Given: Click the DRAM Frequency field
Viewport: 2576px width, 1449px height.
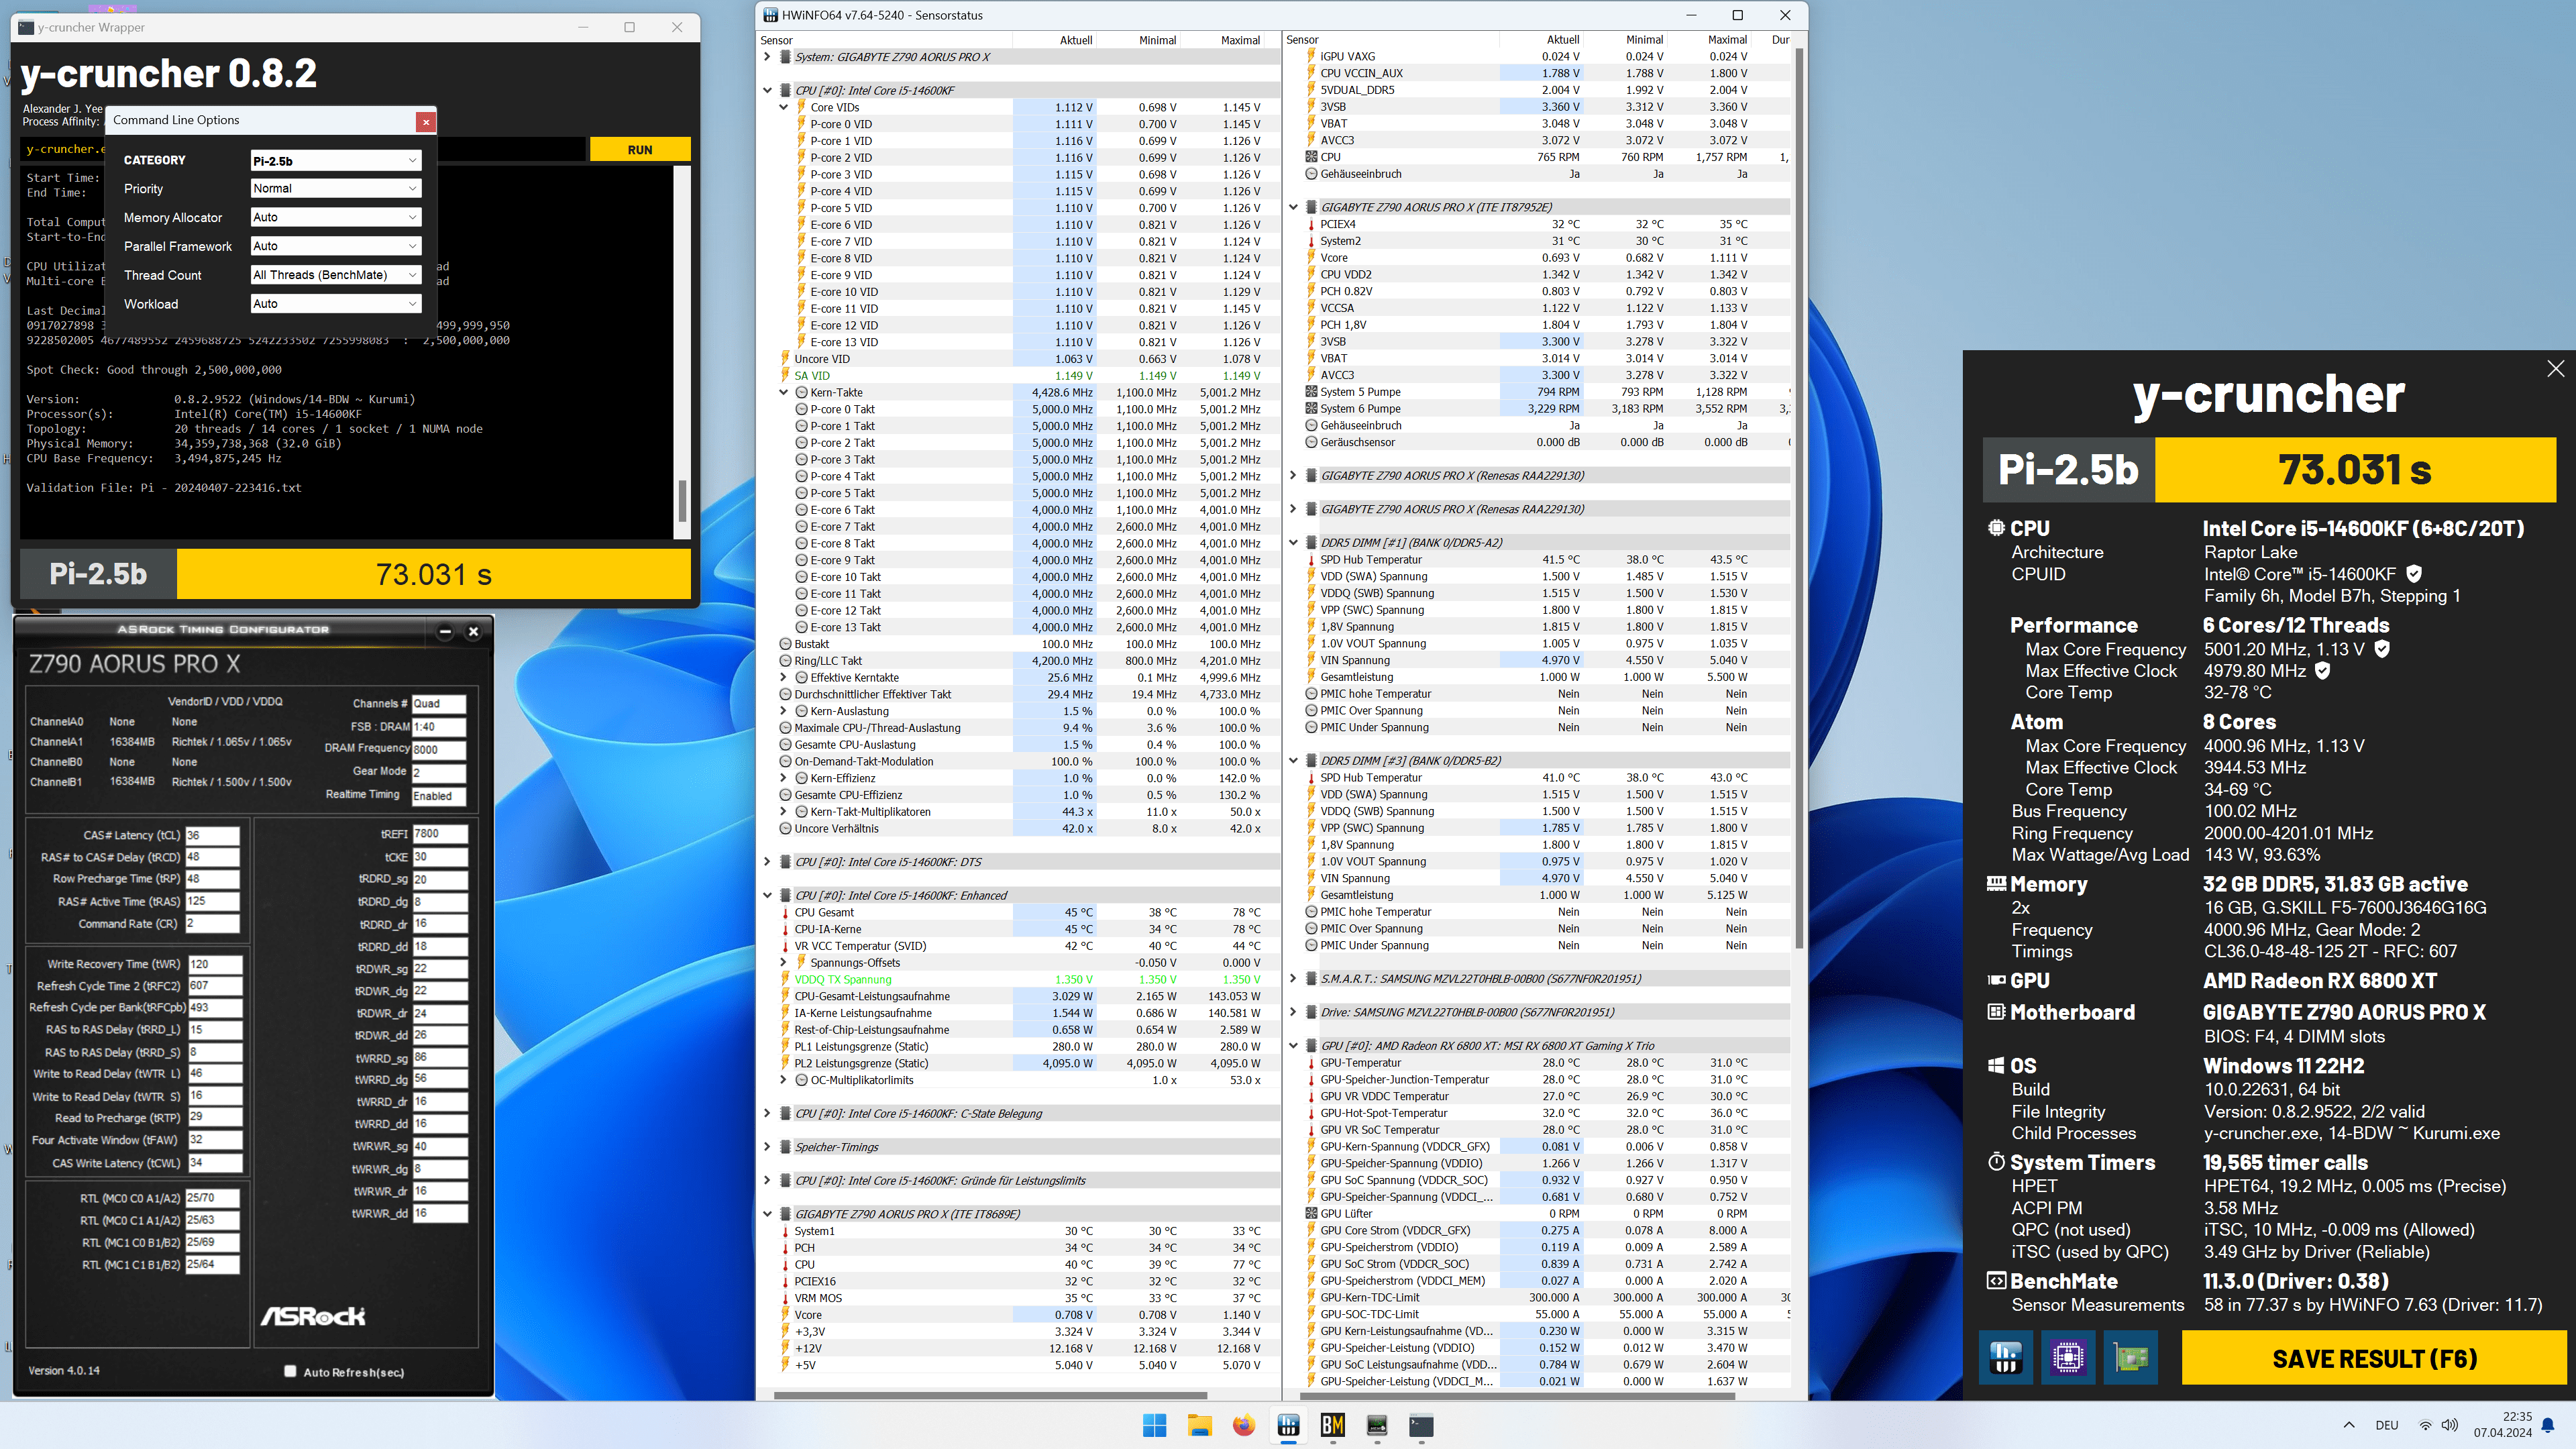Looking at the screenshot, I should pyautogui.click(x=439, y=749).
